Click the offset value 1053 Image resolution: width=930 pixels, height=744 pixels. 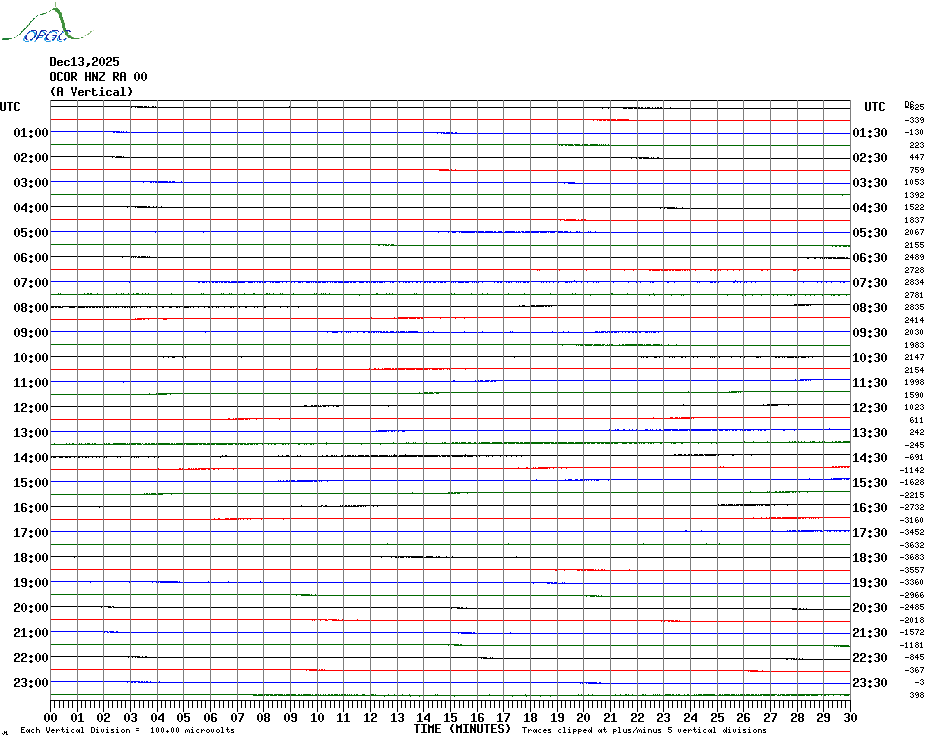[x=914, y=182]
